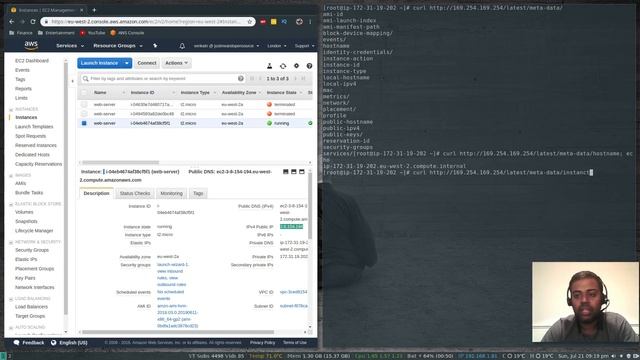
Task: Open the Actions dropdown
Action: coord(176,63)
